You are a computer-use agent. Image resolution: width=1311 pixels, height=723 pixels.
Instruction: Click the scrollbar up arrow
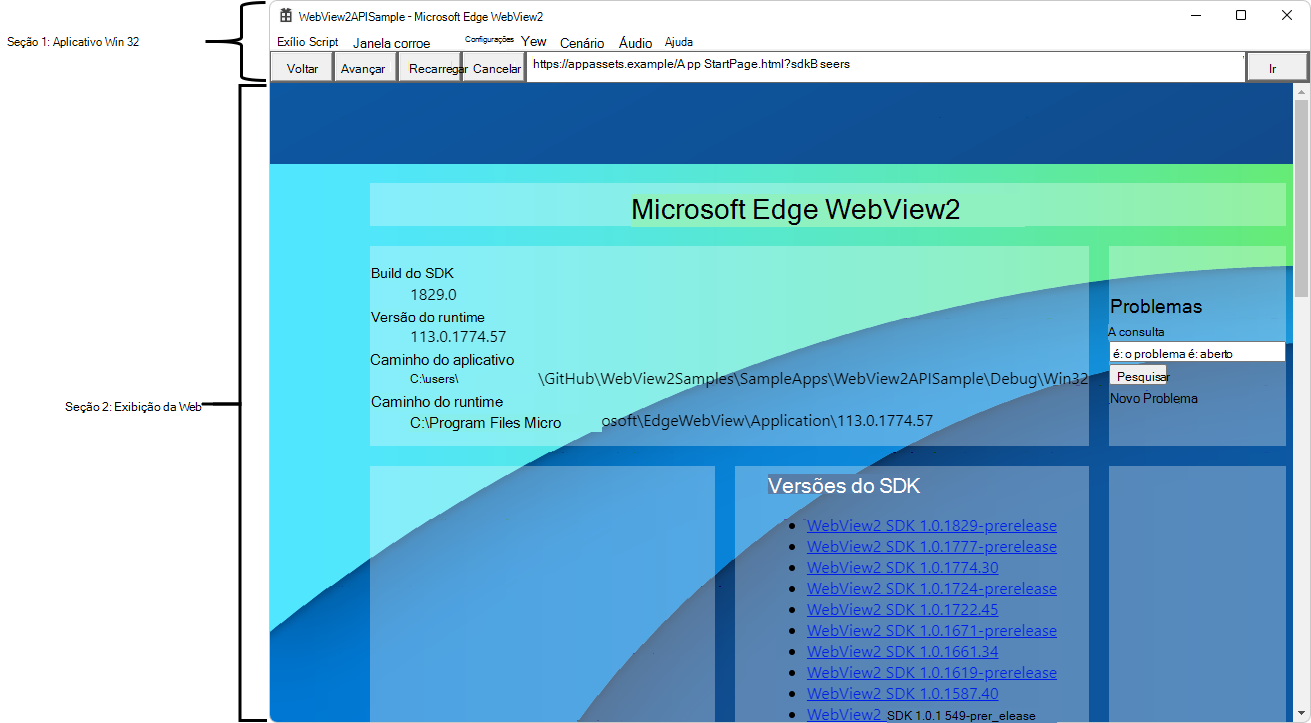click(1300, 91)
